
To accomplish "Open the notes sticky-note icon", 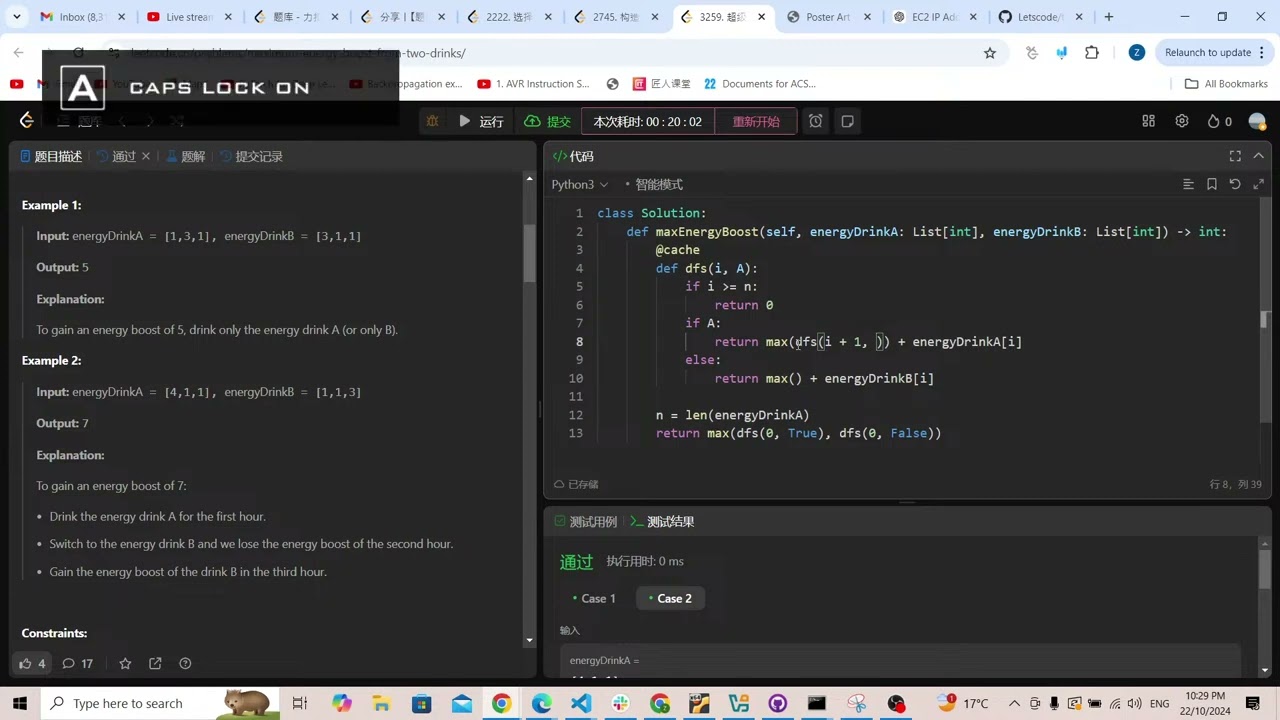I will [848, 121].
